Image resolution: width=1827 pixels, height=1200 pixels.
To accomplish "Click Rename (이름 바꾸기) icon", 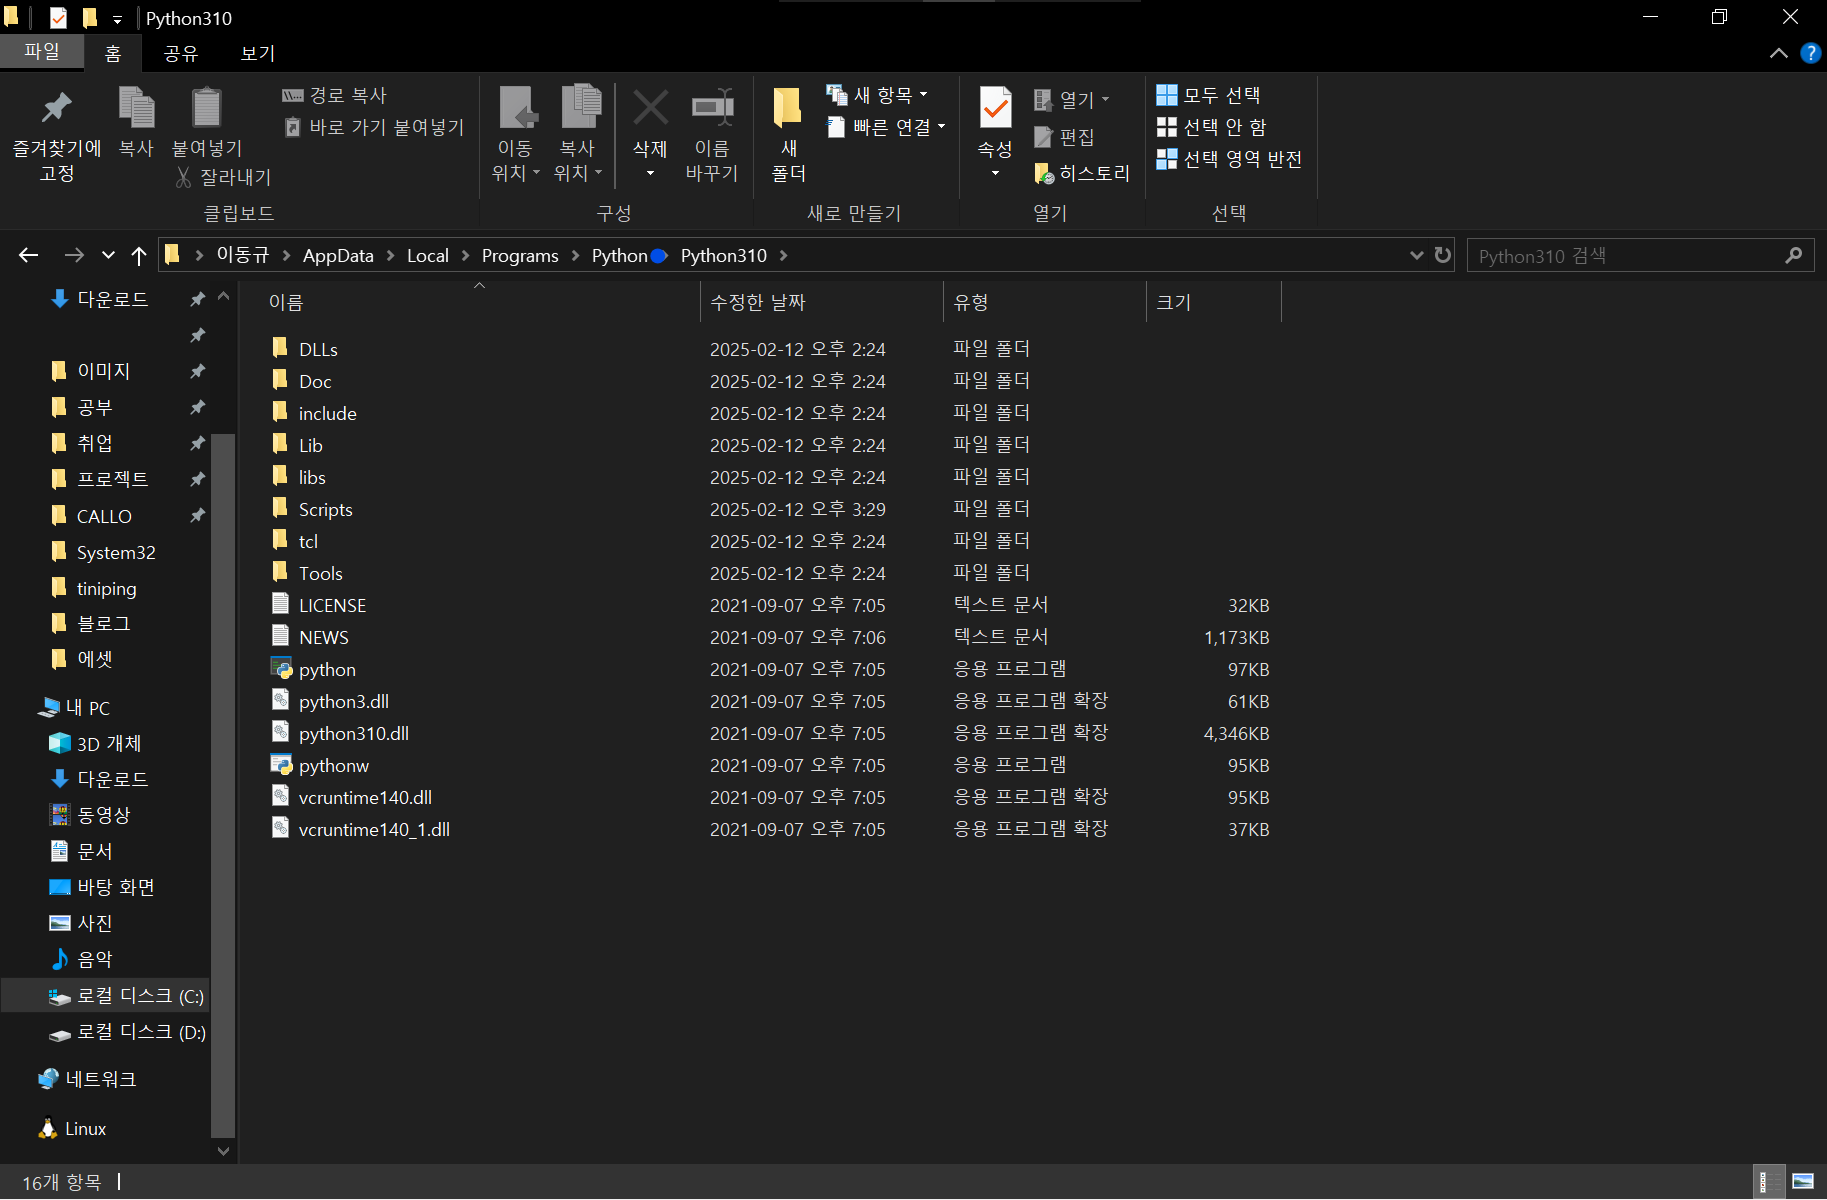I will pyautogui.click(x=712, y=108).
